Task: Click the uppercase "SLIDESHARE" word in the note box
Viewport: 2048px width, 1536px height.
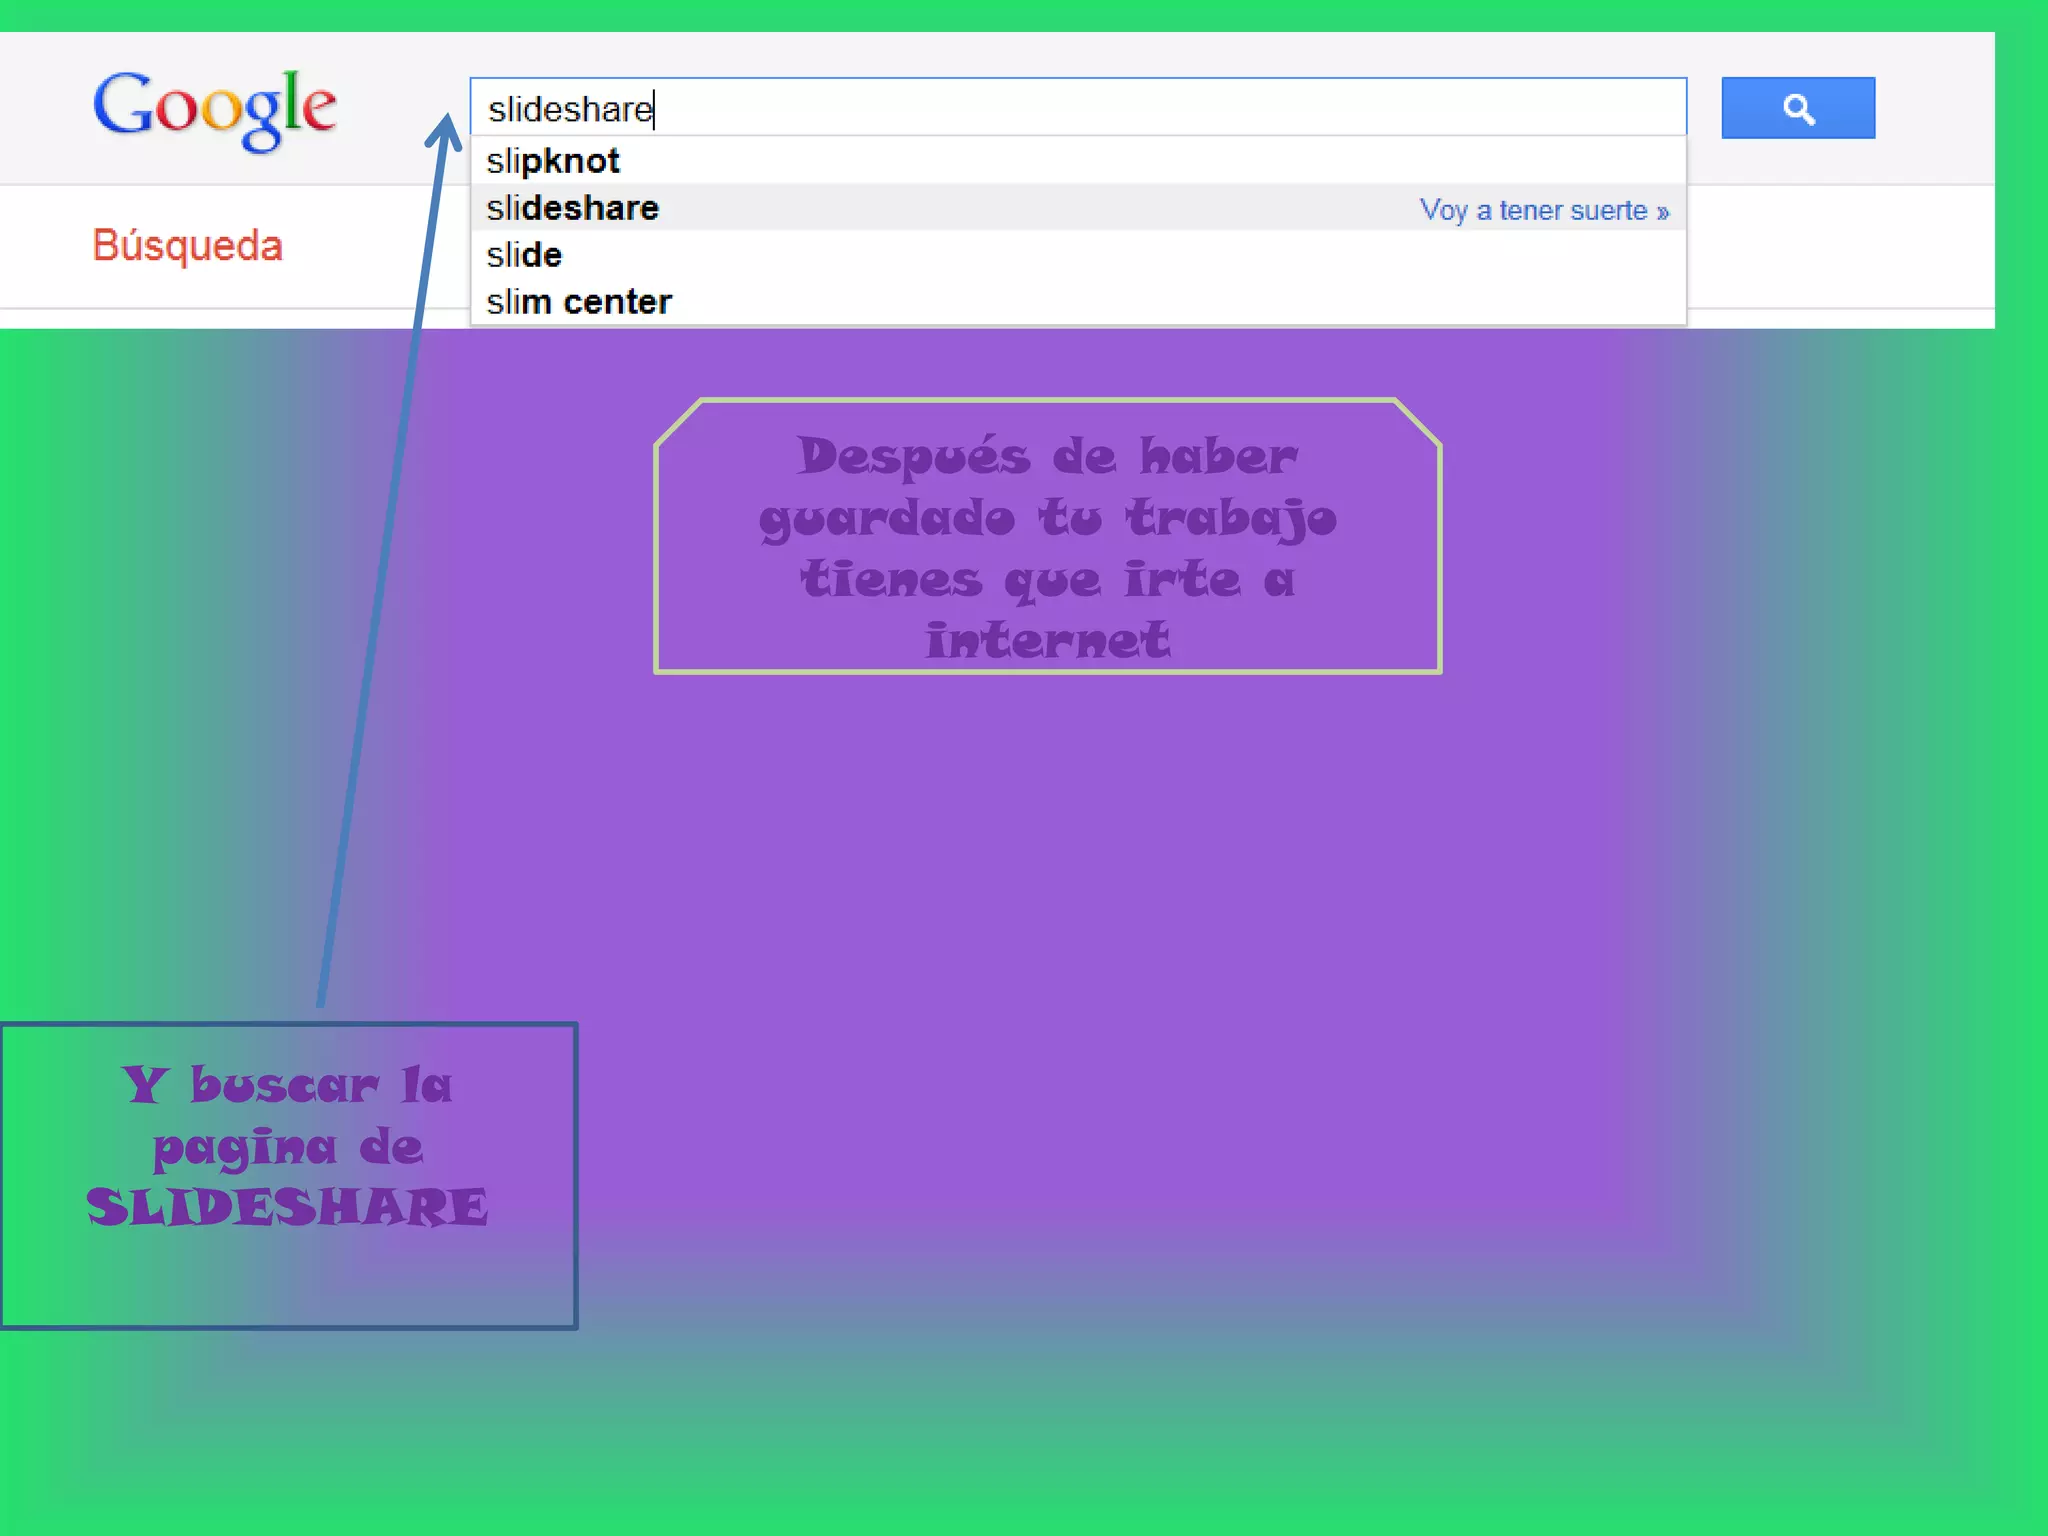Action: [287, 1207]
